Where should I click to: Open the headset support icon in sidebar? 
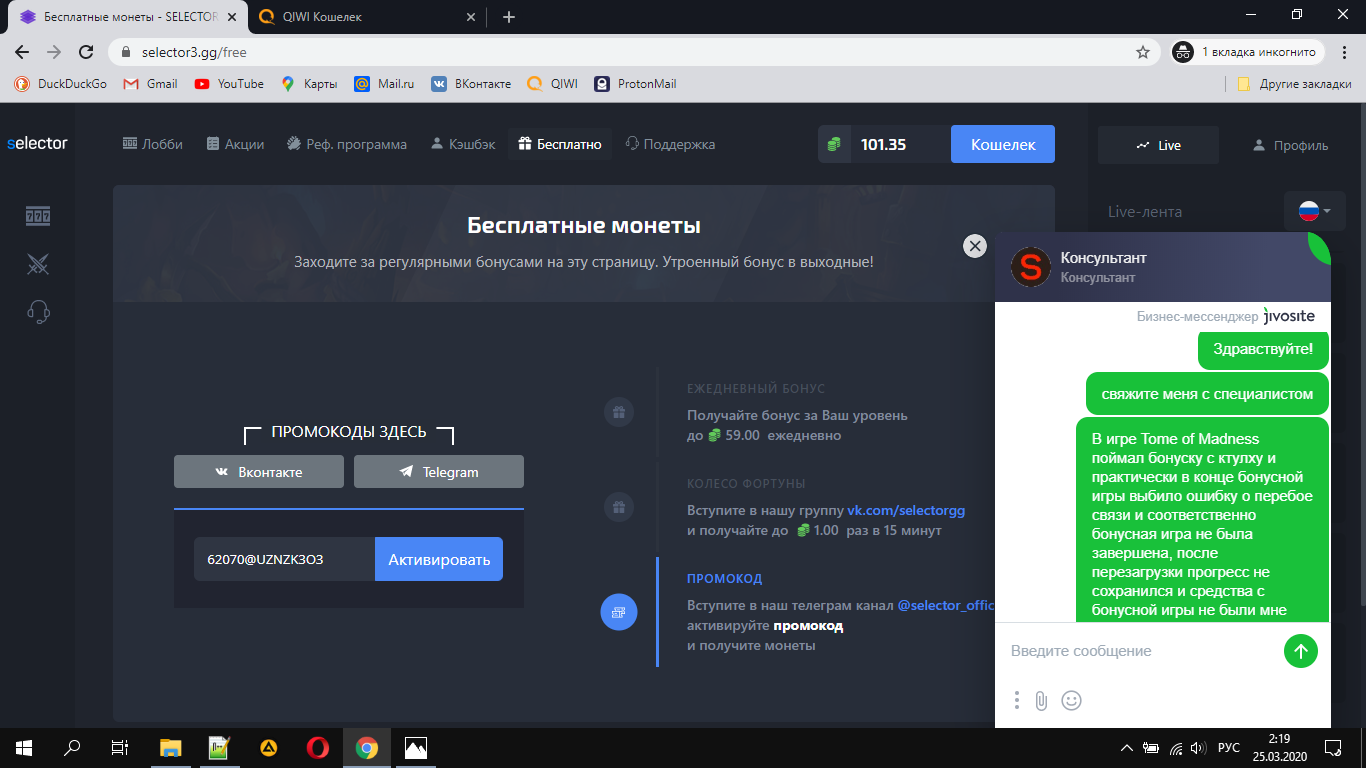38,312
